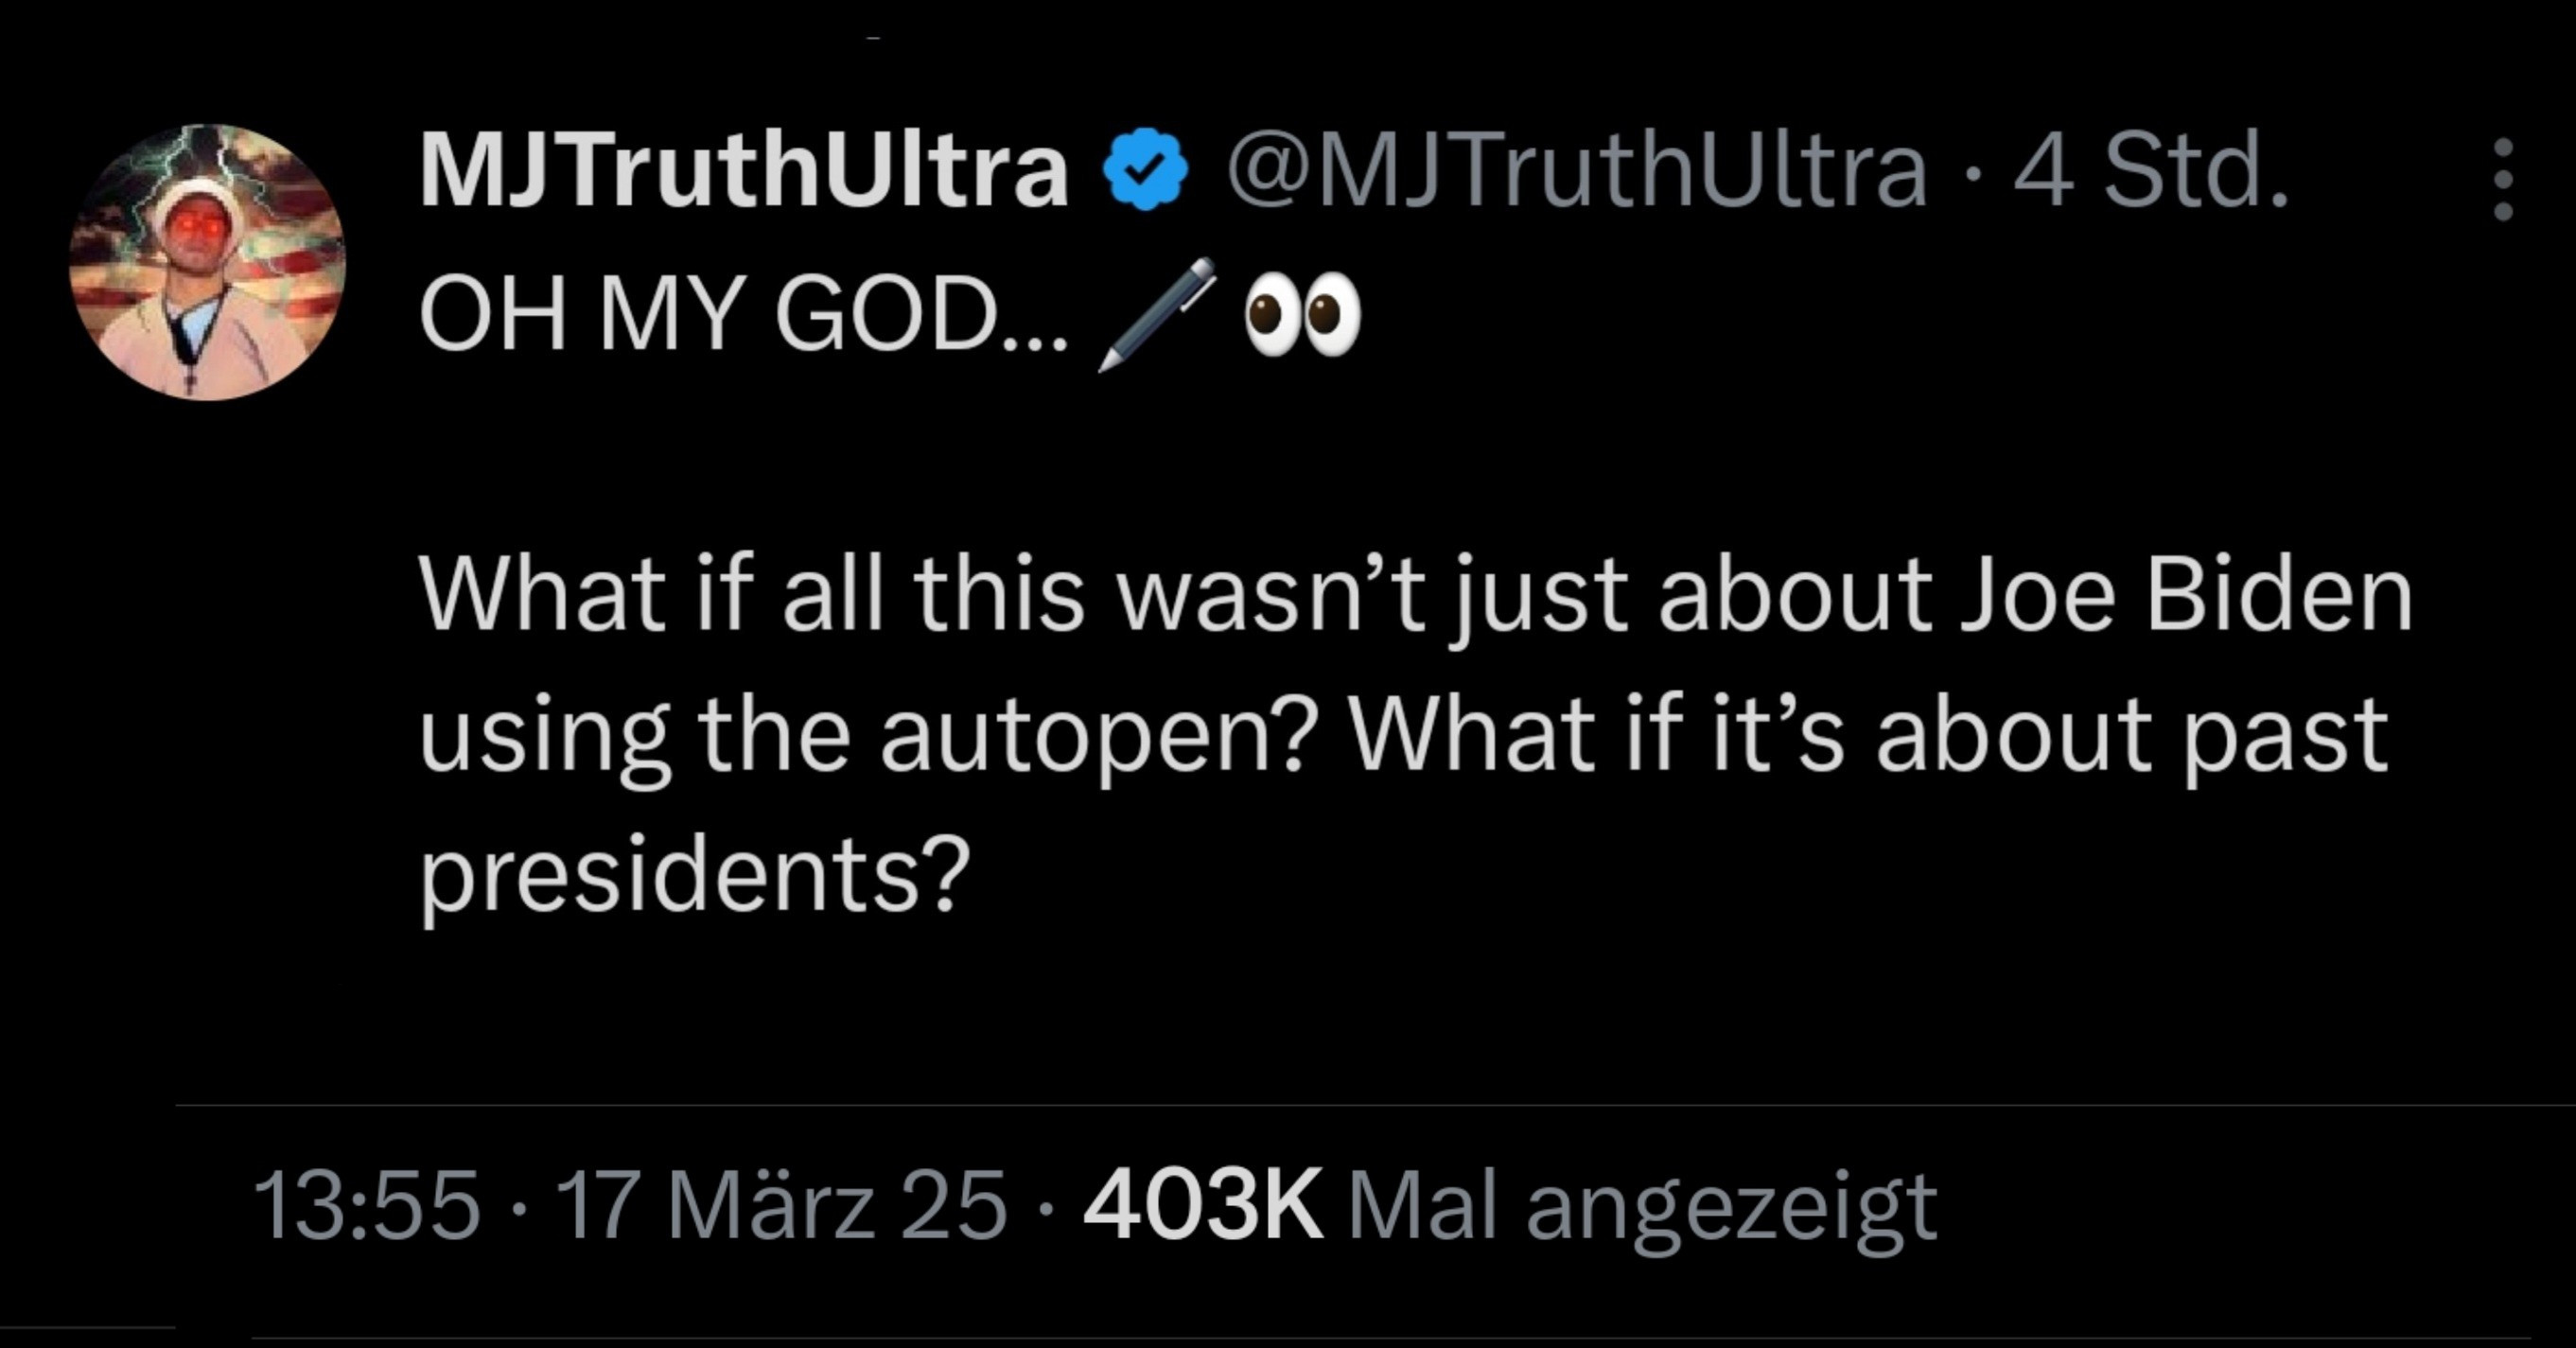The height and width of the screenshot is (1348, 2576).
Task: Click the "Mal angezeigt" views label
Action: tap(1642, 1205)
